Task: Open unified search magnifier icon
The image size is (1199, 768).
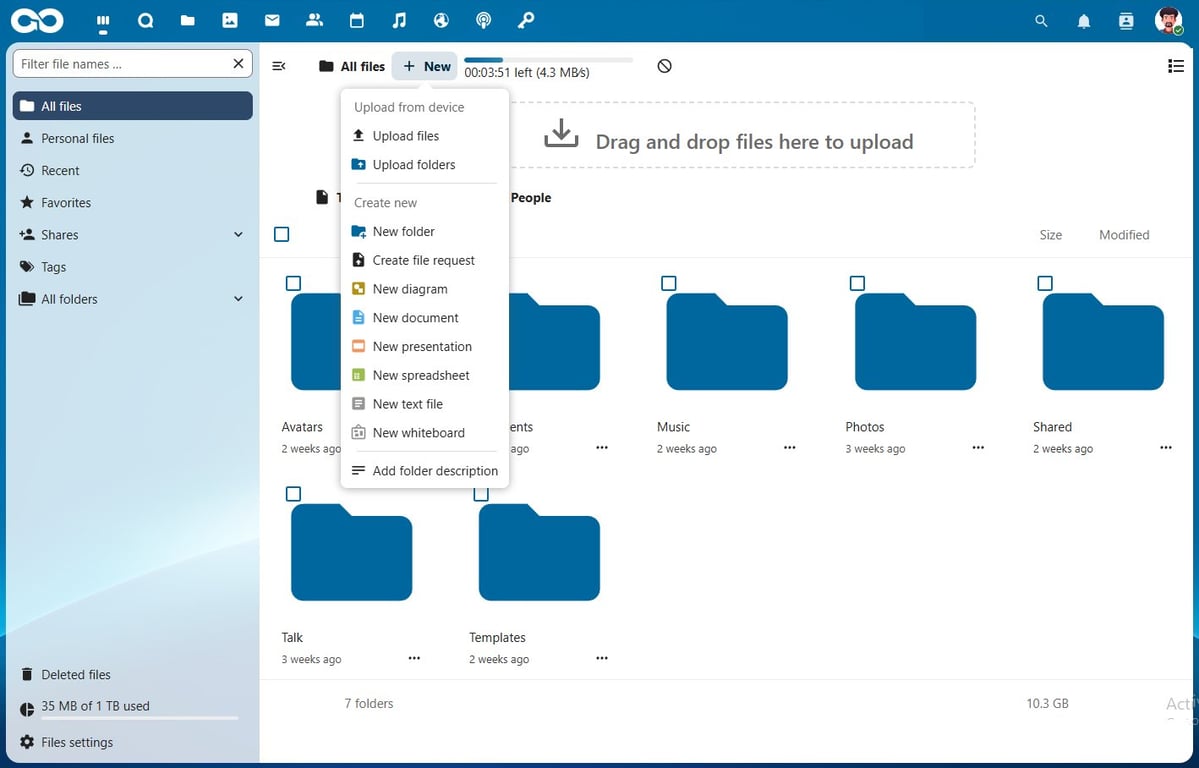Action: 1041,21
